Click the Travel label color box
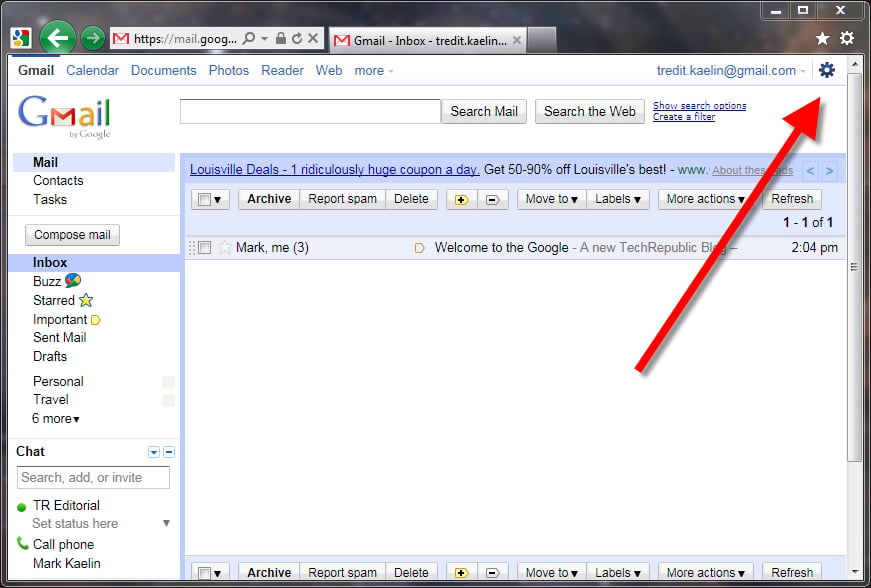 point(168,400)
